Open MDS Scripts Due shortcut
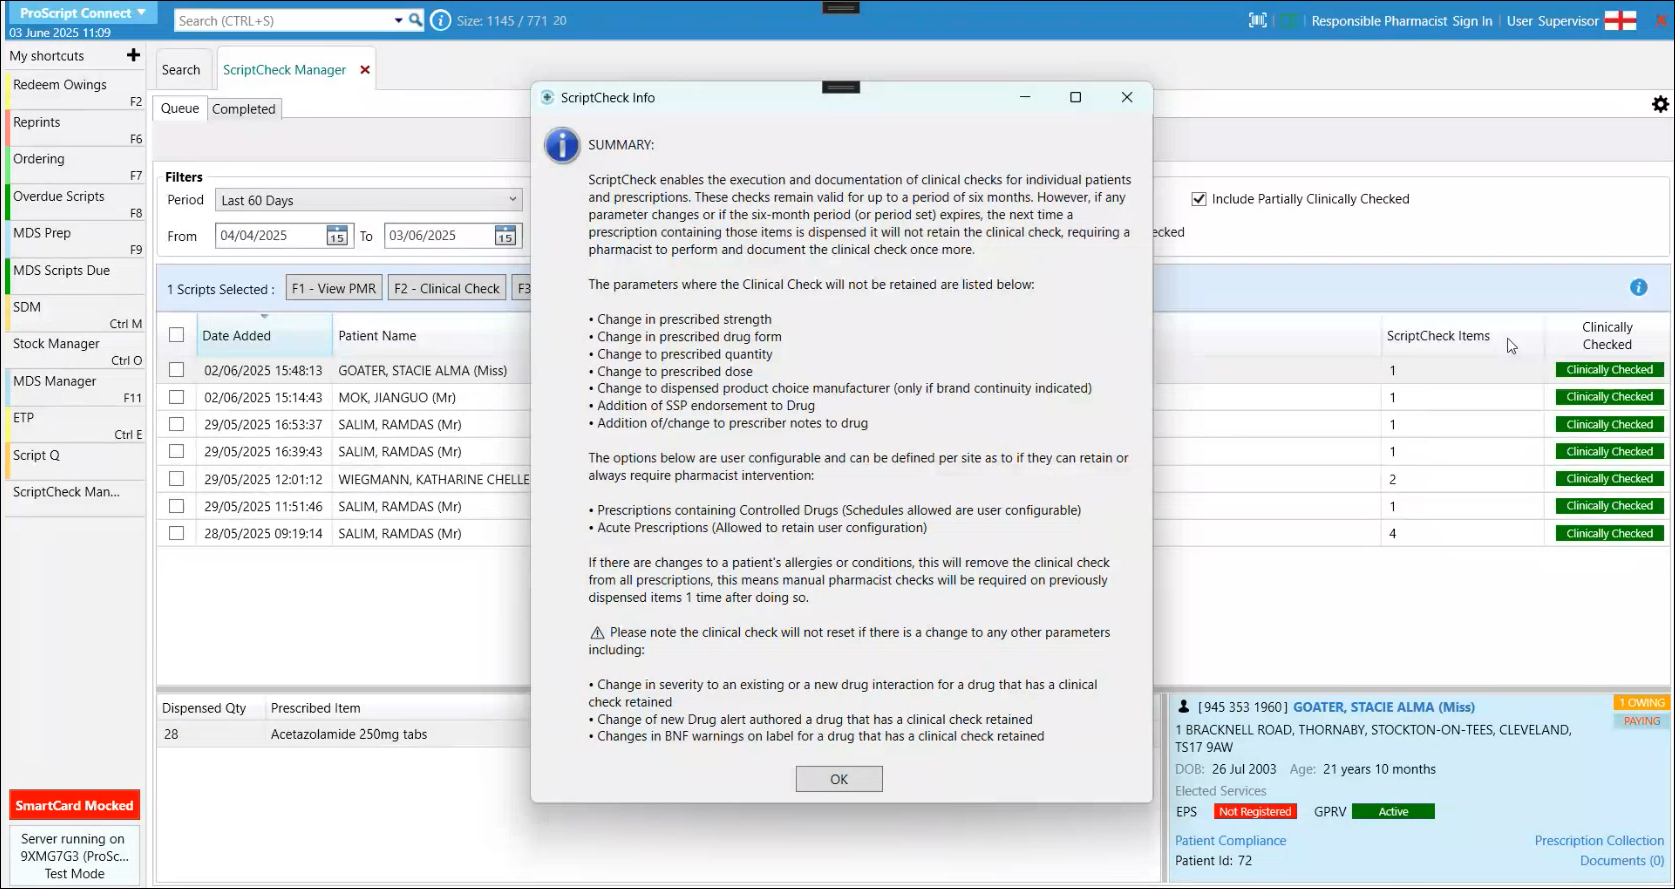 click(x=76, y=277)
